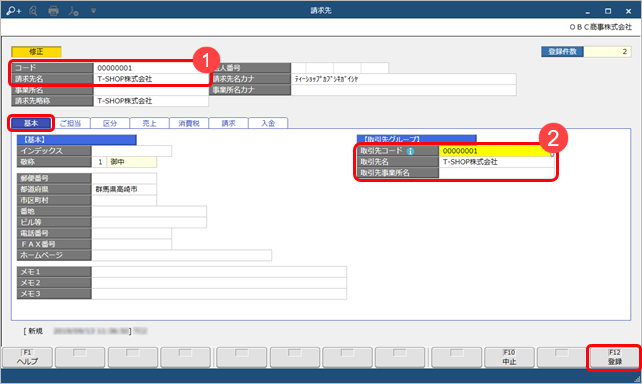
Task: Click the F10 中止 button
Action: [509, 357]
